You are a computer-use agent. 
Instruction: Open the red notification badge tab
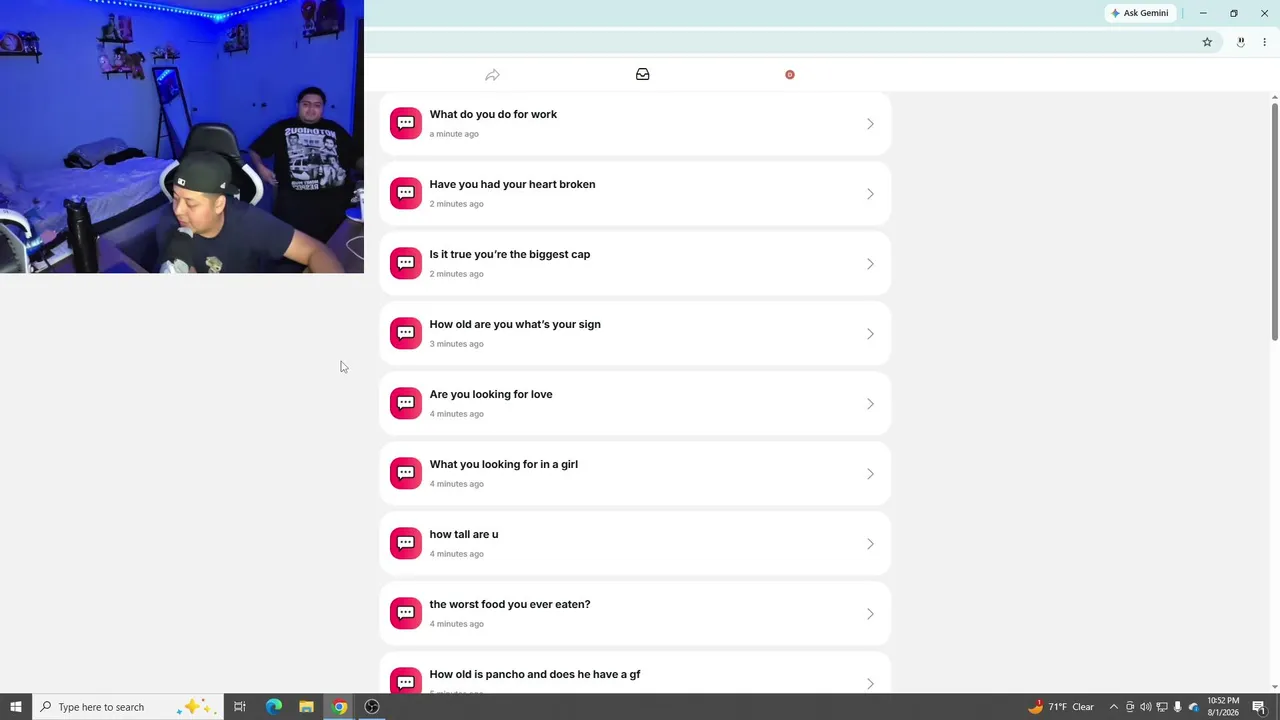pos(789,74)
